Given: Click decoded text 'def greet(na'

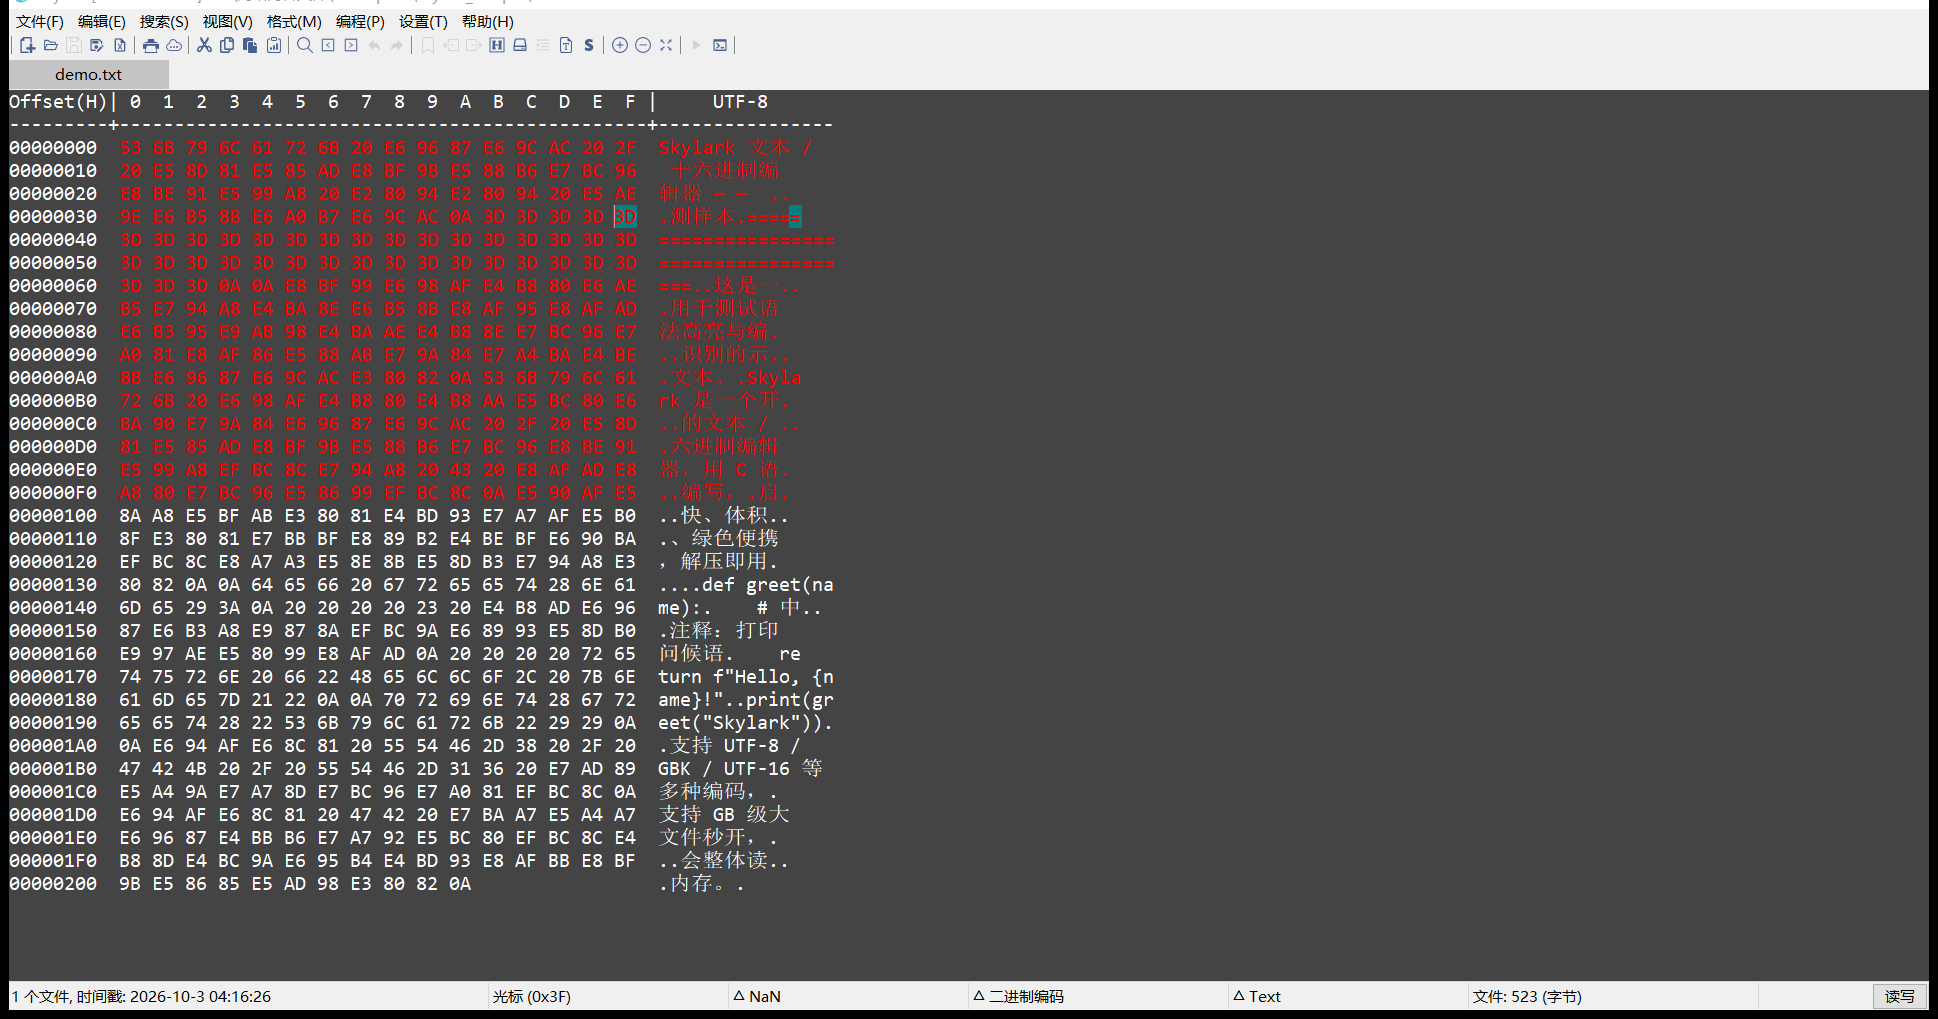Looking at the screenshot, I should pos(768,584).
